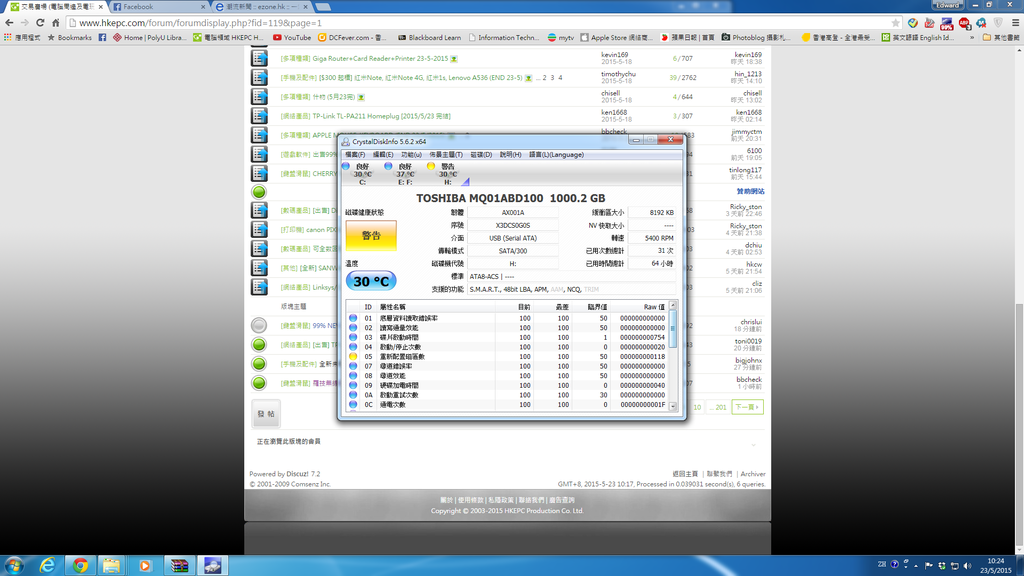Open the Blackboard Learn bookmark
This screenshot has width=1024, height=576.
point(429,38)
